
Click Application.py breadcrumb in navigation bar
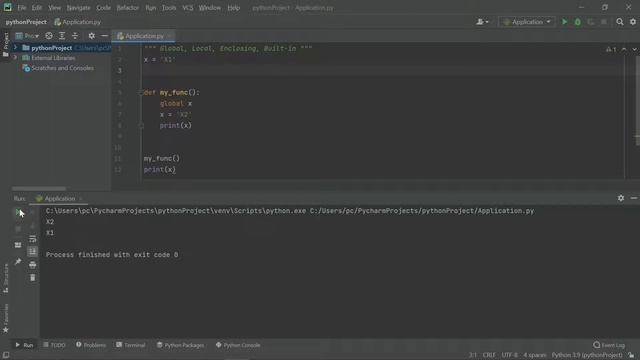coord(78,22)
